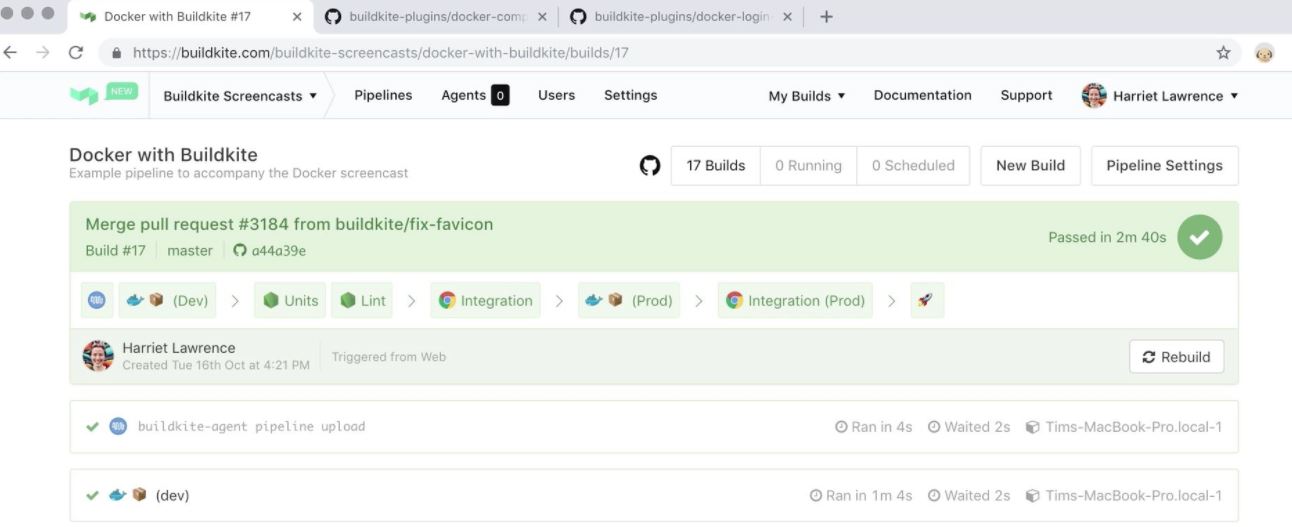Select the Docker (Prod) build step
This screenshot has height=527, width=1292.
pyautogui.click(x=628, y=300)
